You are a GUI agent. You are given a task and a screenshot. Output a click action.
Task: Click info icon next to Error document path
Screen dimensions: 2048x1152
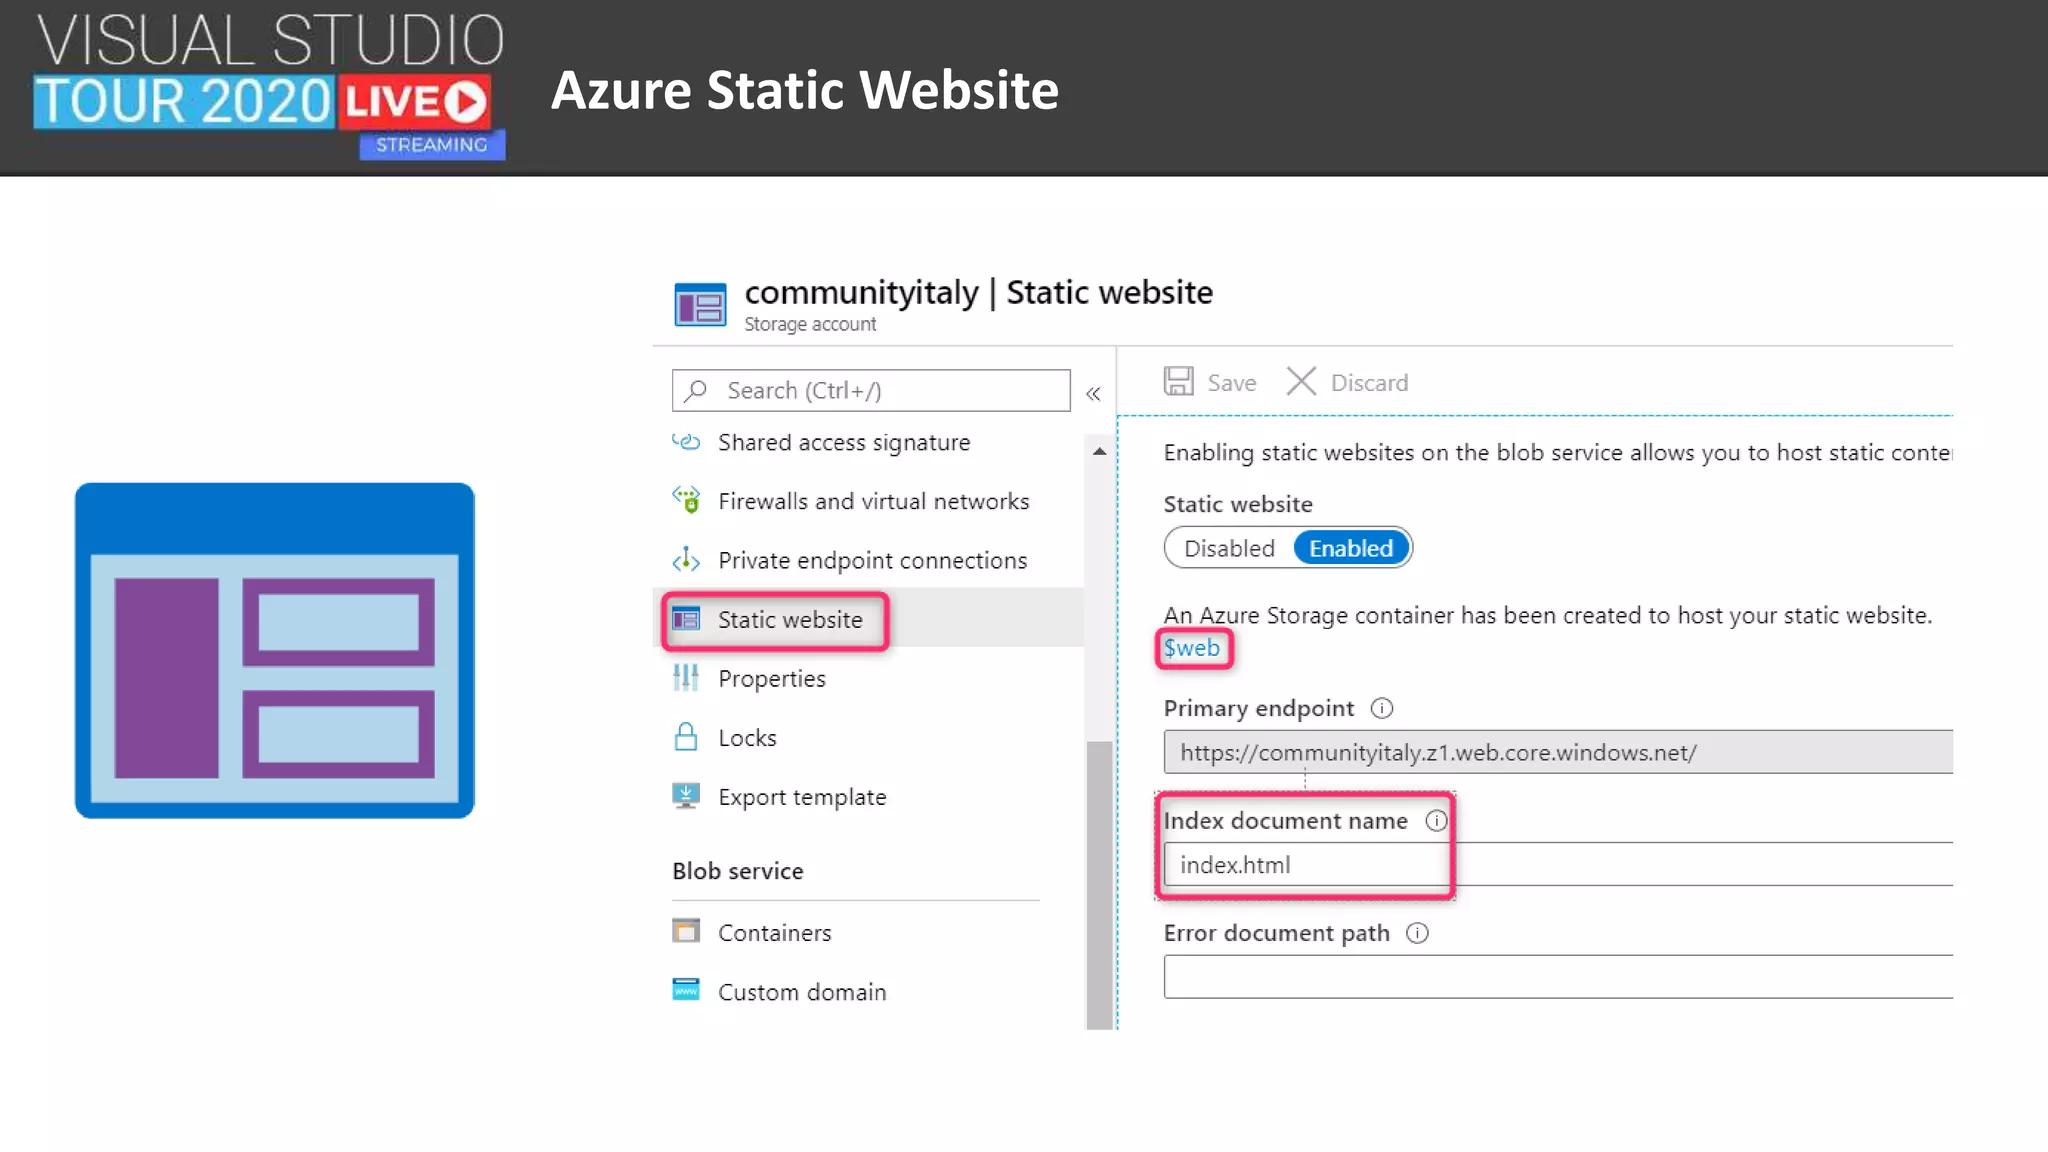click(1418, 933)
